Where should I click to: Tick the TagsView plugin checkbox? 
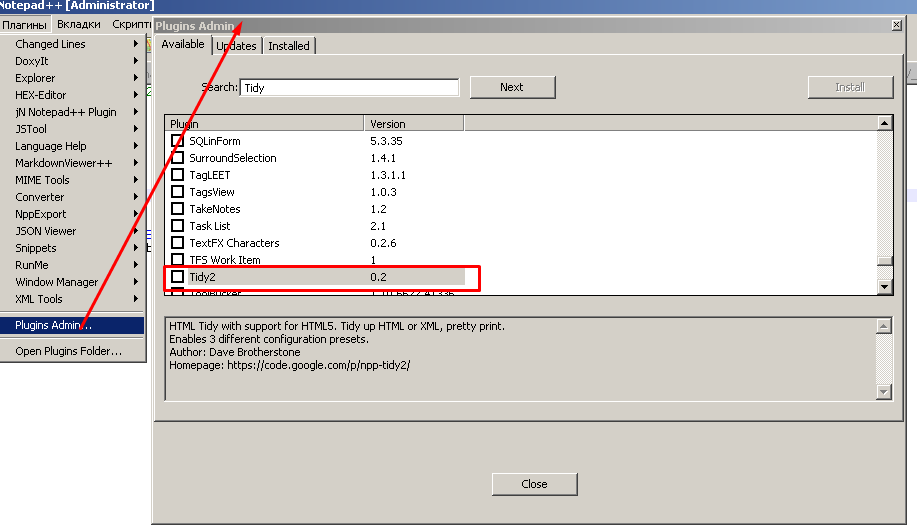177,192
